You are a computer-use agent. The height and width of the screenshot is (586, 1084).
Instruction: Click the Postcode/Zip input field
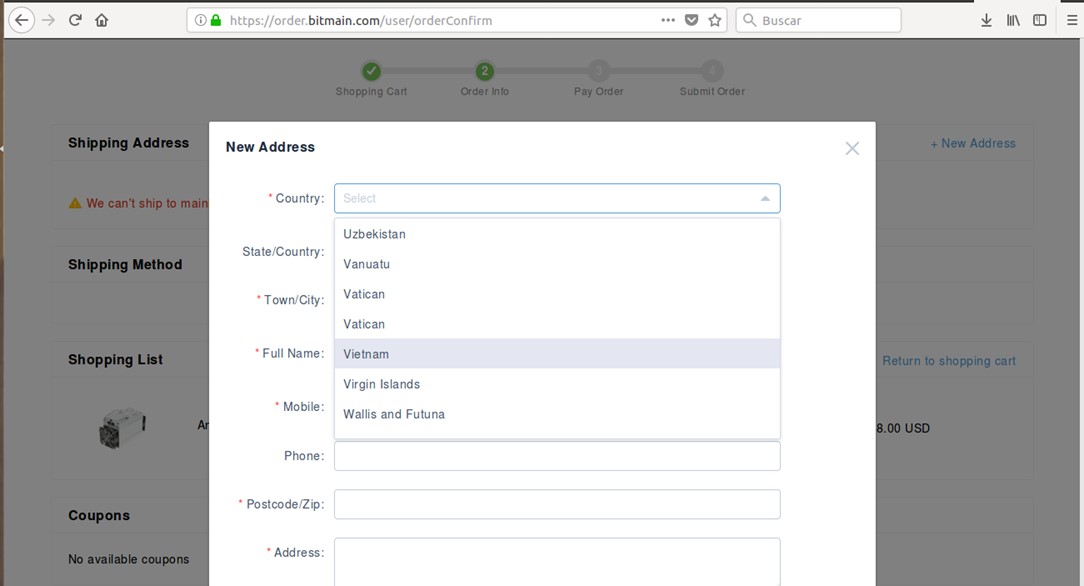pos(556,504)
